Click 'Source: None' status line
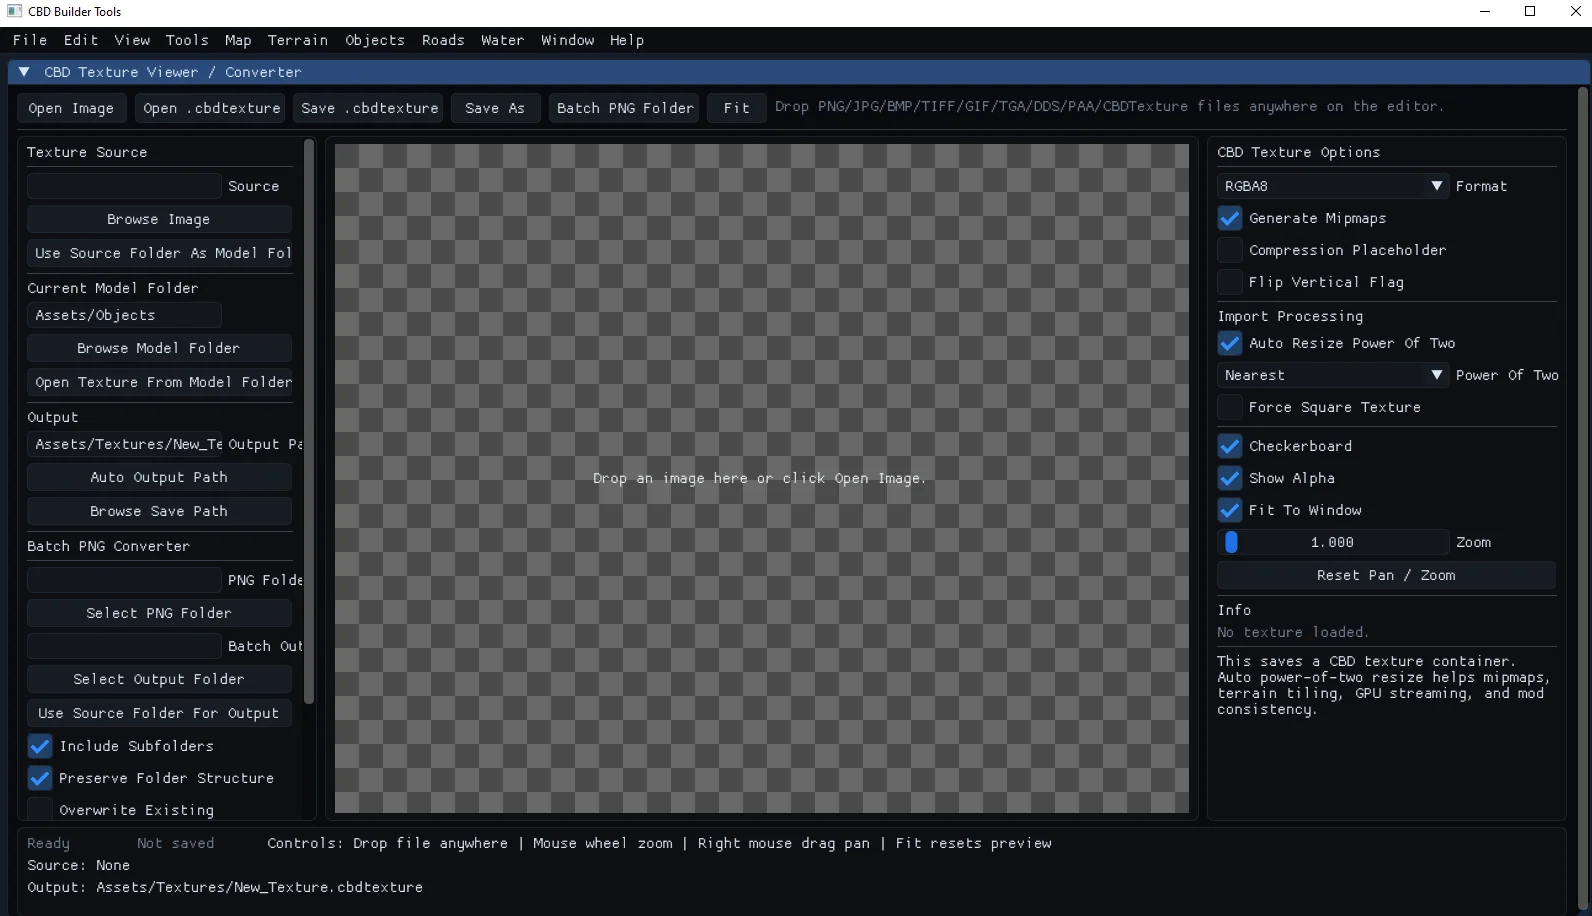The width and height of the screenshot is (1592, 916). (78, 865)
